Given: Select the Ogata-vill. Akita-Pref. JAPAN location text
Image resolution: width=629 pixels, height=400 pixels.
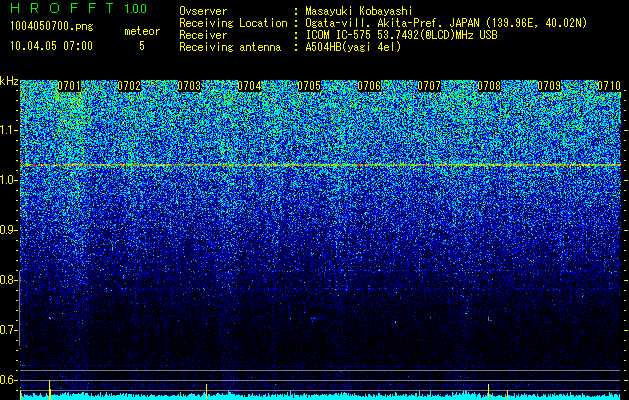Looking at the screenshot, I should [x=446, y=23].
